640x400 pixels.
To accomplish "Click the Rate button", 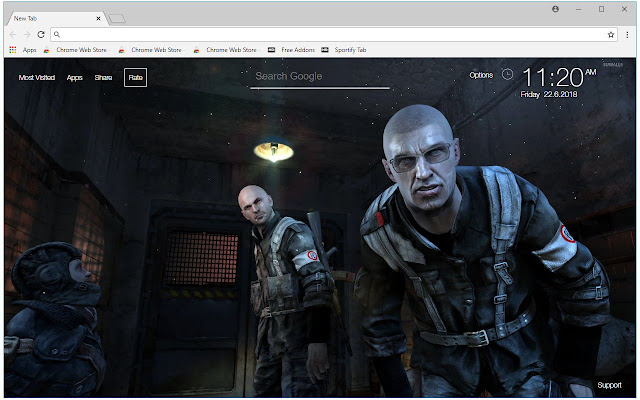I will pyautogui.click(x=136, y=78).
